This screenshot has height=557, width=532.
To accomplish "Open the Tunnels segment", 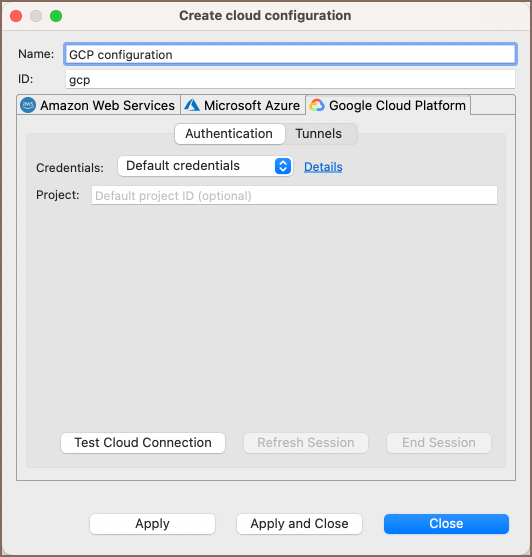I will point(319,134).
